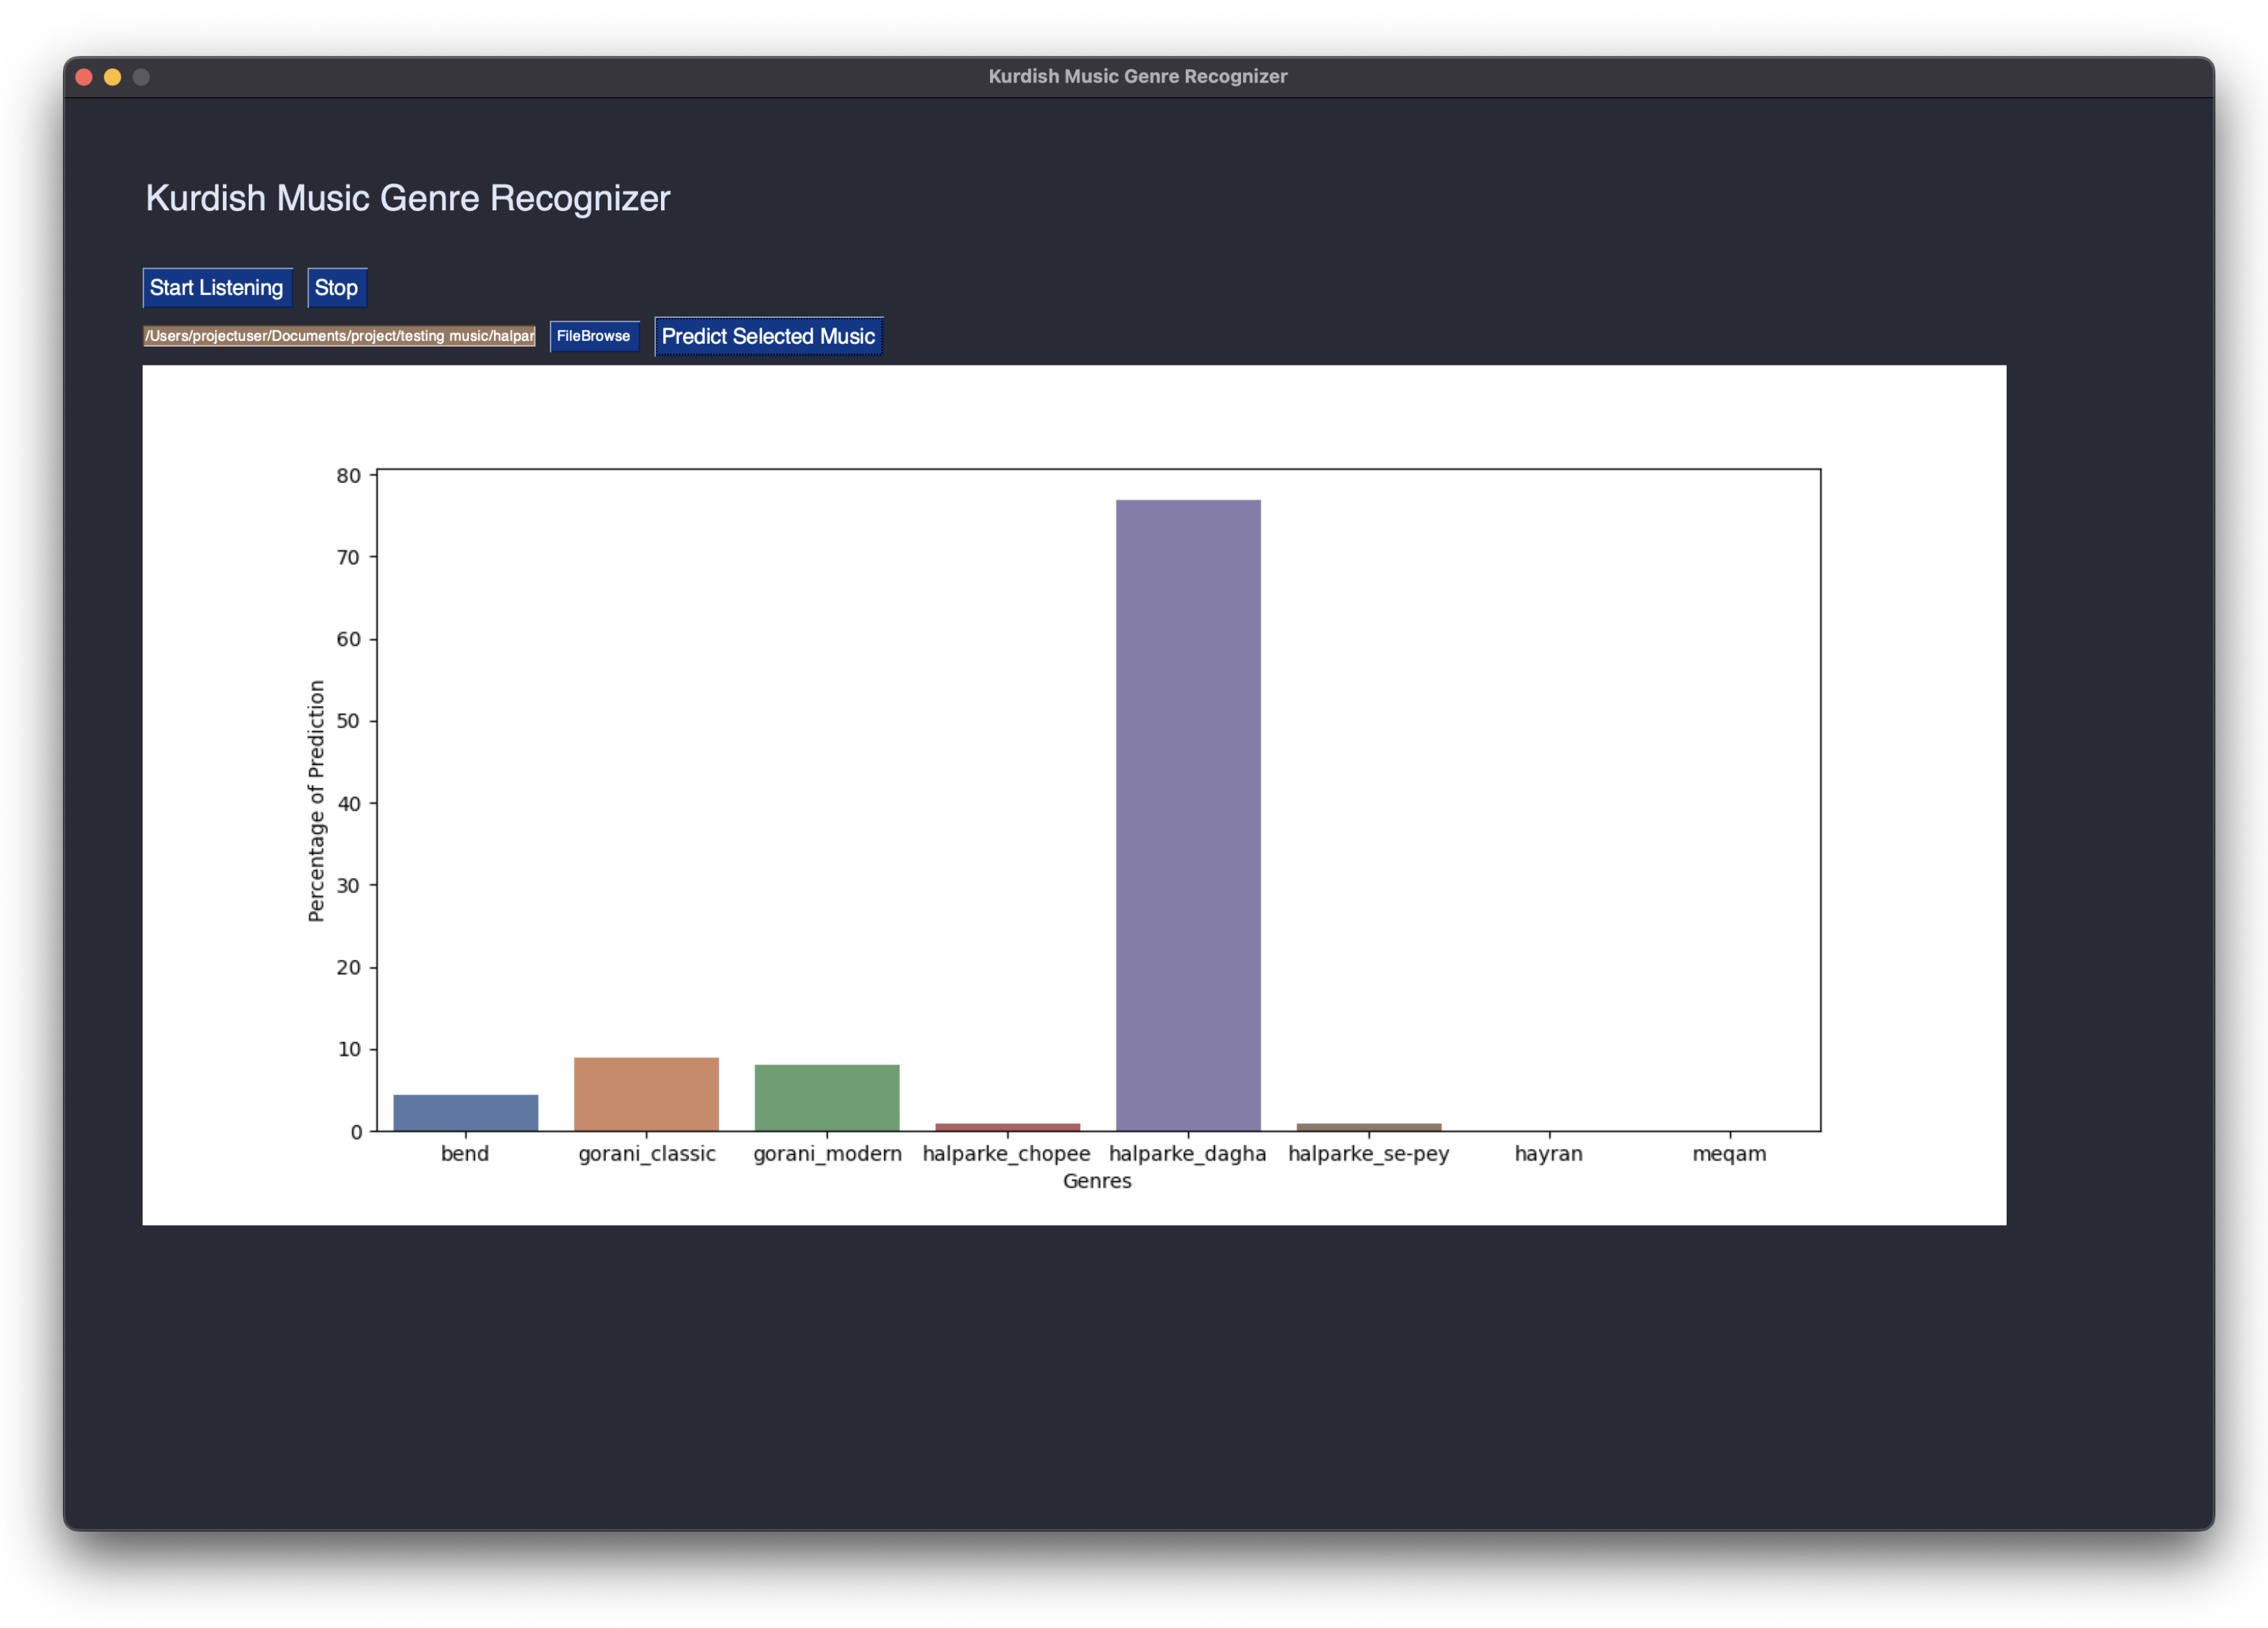Minimize the window with yellow button
Image resolution: width=2268 pixels, height=1628 pixels.
pos(113,77)
